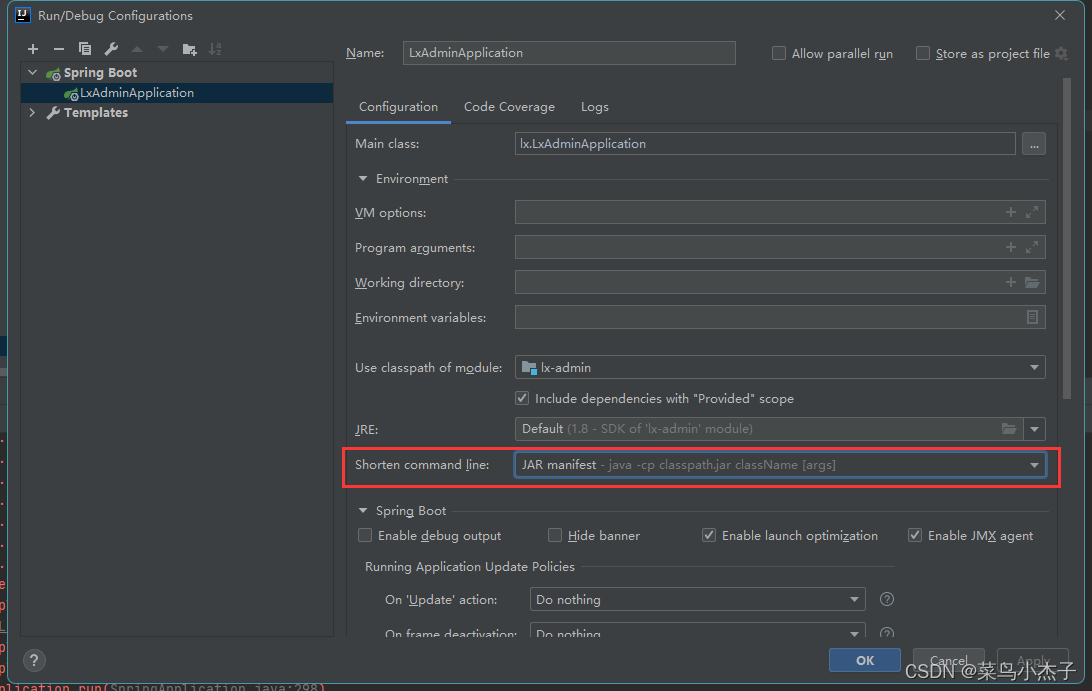Viewport: 1092px width, 691px height.
Task: Select Spring Boot tree group
Action: click(x=100, y=72)
